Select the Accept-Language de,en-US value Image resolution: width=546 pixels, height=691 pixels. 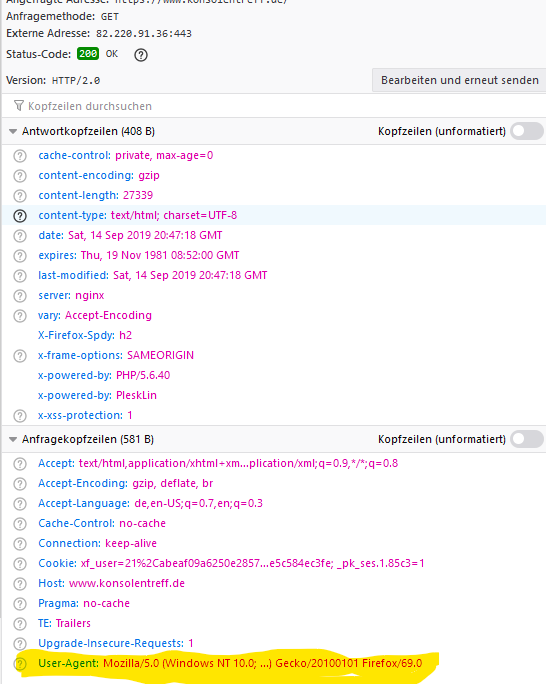pos(198,503)
